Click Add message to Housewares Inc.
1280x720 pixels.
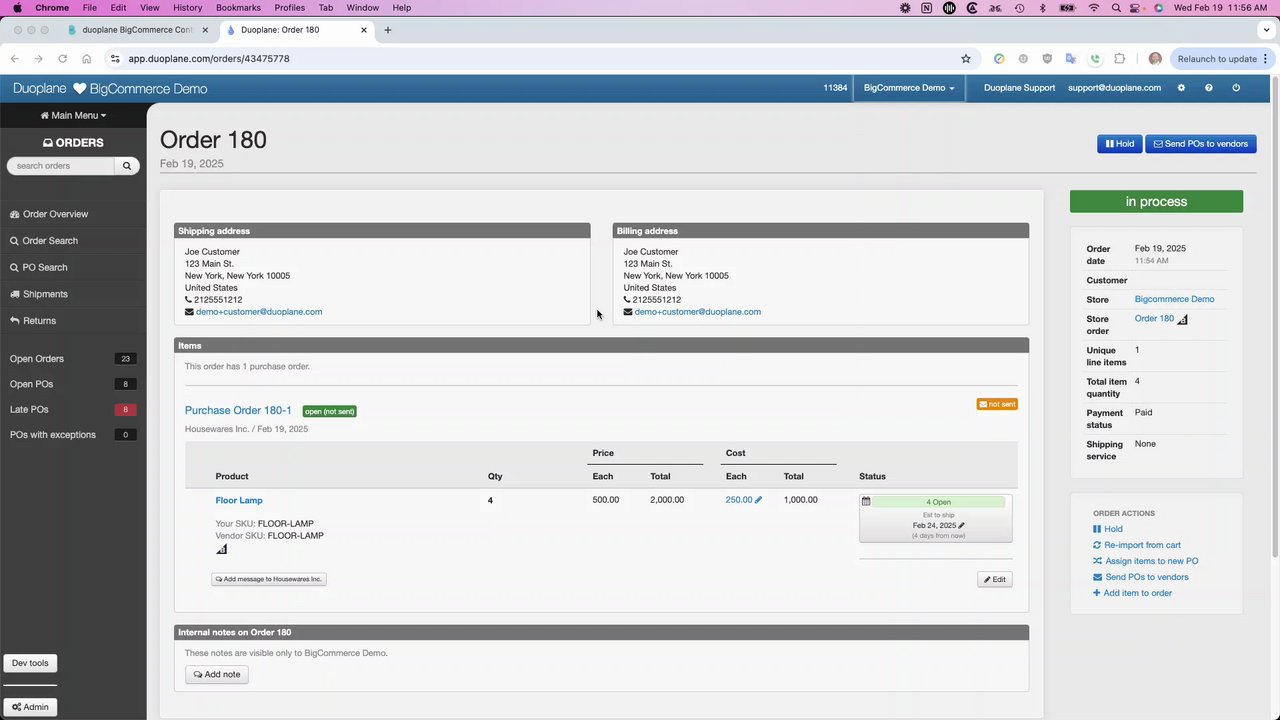(x=269, y=579)
